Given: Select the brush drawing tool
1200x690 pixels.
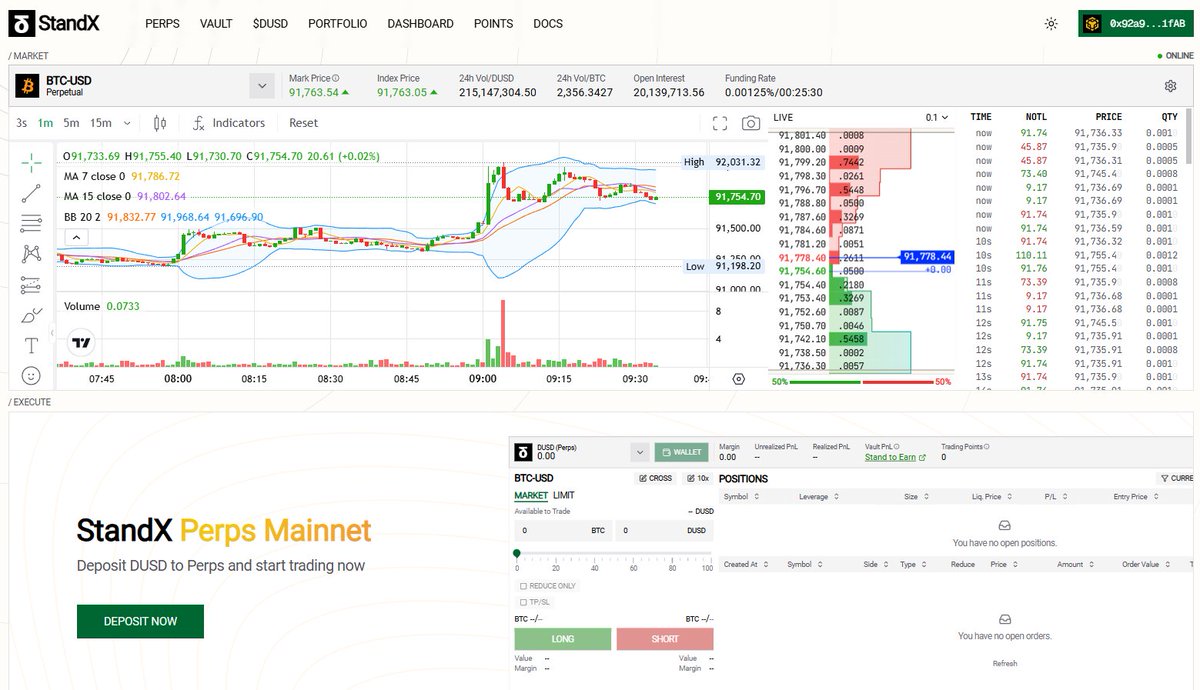Looking at the screenshot, I should pos(30,315).
